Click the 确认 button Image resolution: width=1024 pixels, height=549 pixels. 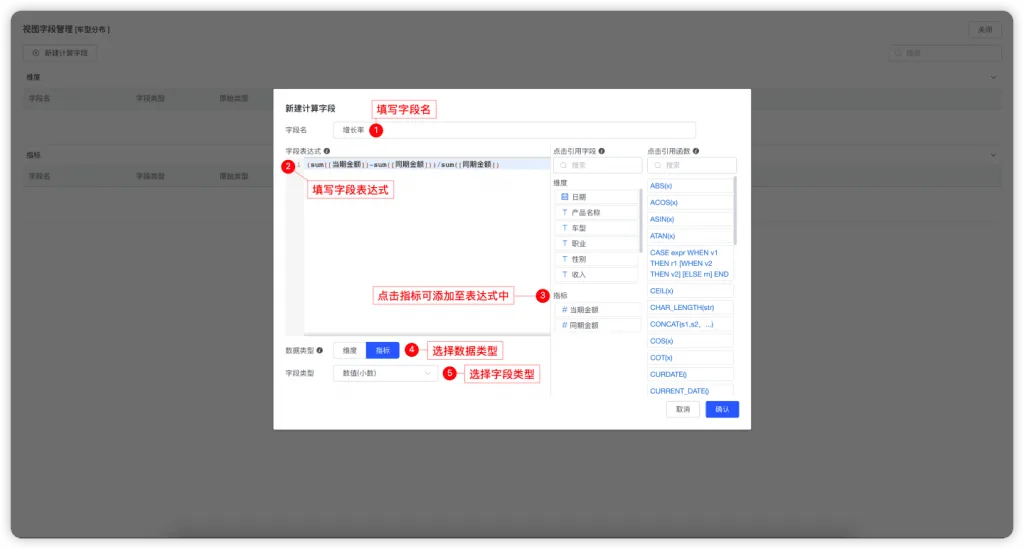point(722,409)
